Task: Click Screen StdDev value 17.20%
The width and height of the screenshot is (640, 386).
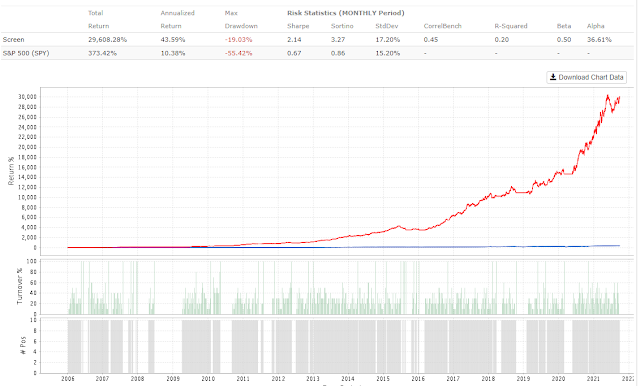Action: pos(388,40)
